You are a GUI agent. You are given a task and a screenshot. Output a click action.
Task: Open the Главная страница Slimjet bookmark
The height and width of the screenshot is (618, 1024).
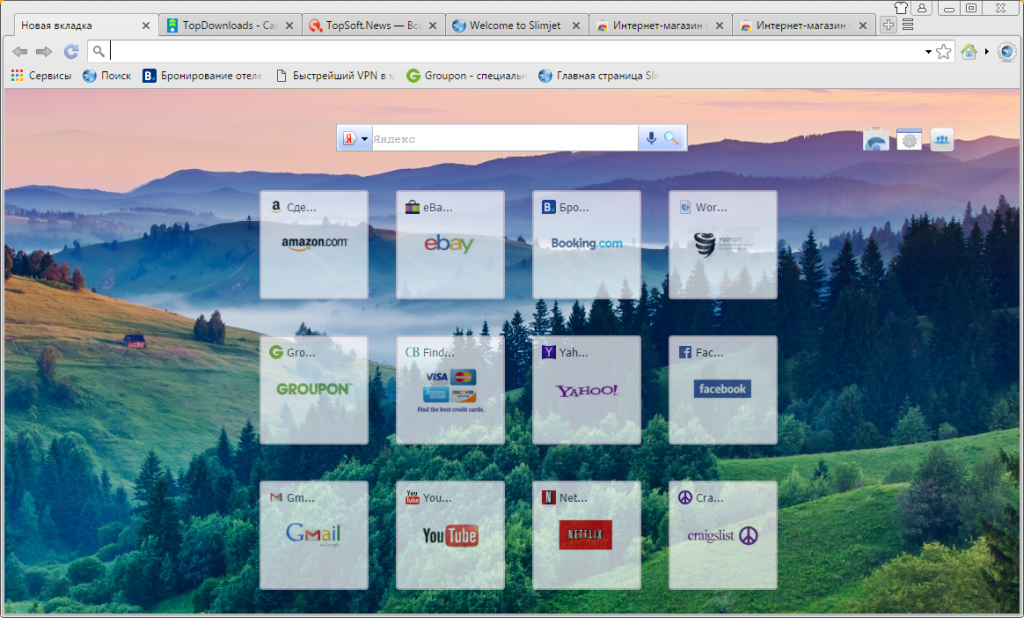[598, 76]
